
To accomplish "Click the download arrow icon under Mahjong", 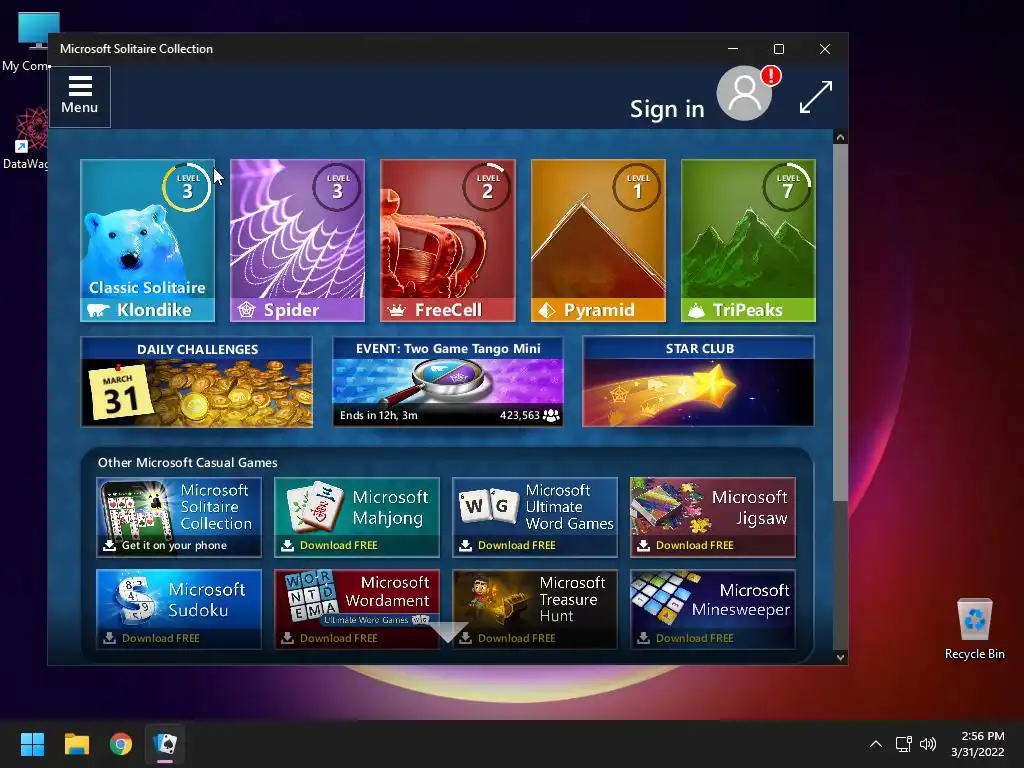I will 287,545.
